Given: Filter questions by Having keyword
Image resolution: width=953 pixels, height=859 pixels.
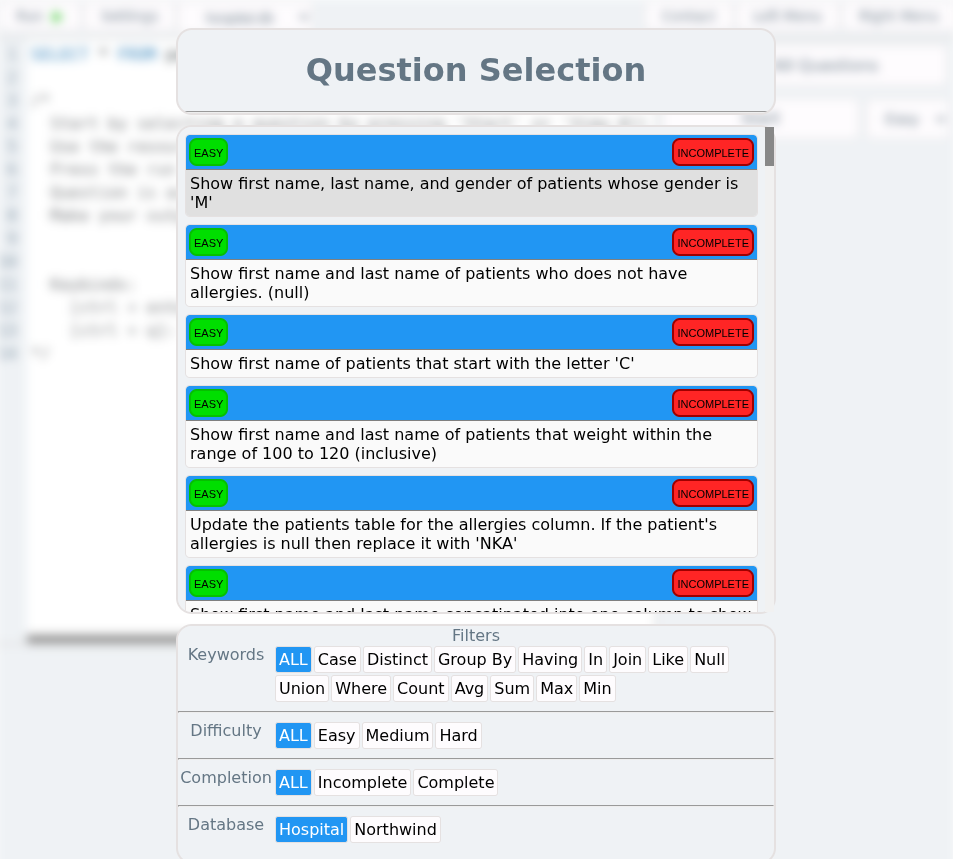Looking at the screenshot, I should point(549,660).
